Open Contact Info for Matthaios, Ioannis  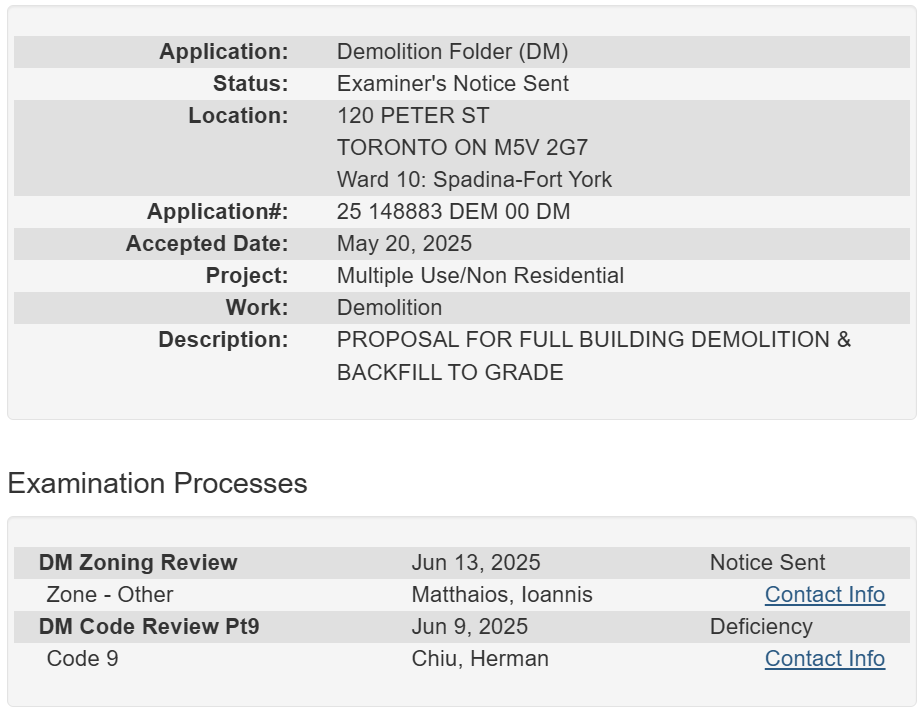pyautogui.click(x=824, y=595)
